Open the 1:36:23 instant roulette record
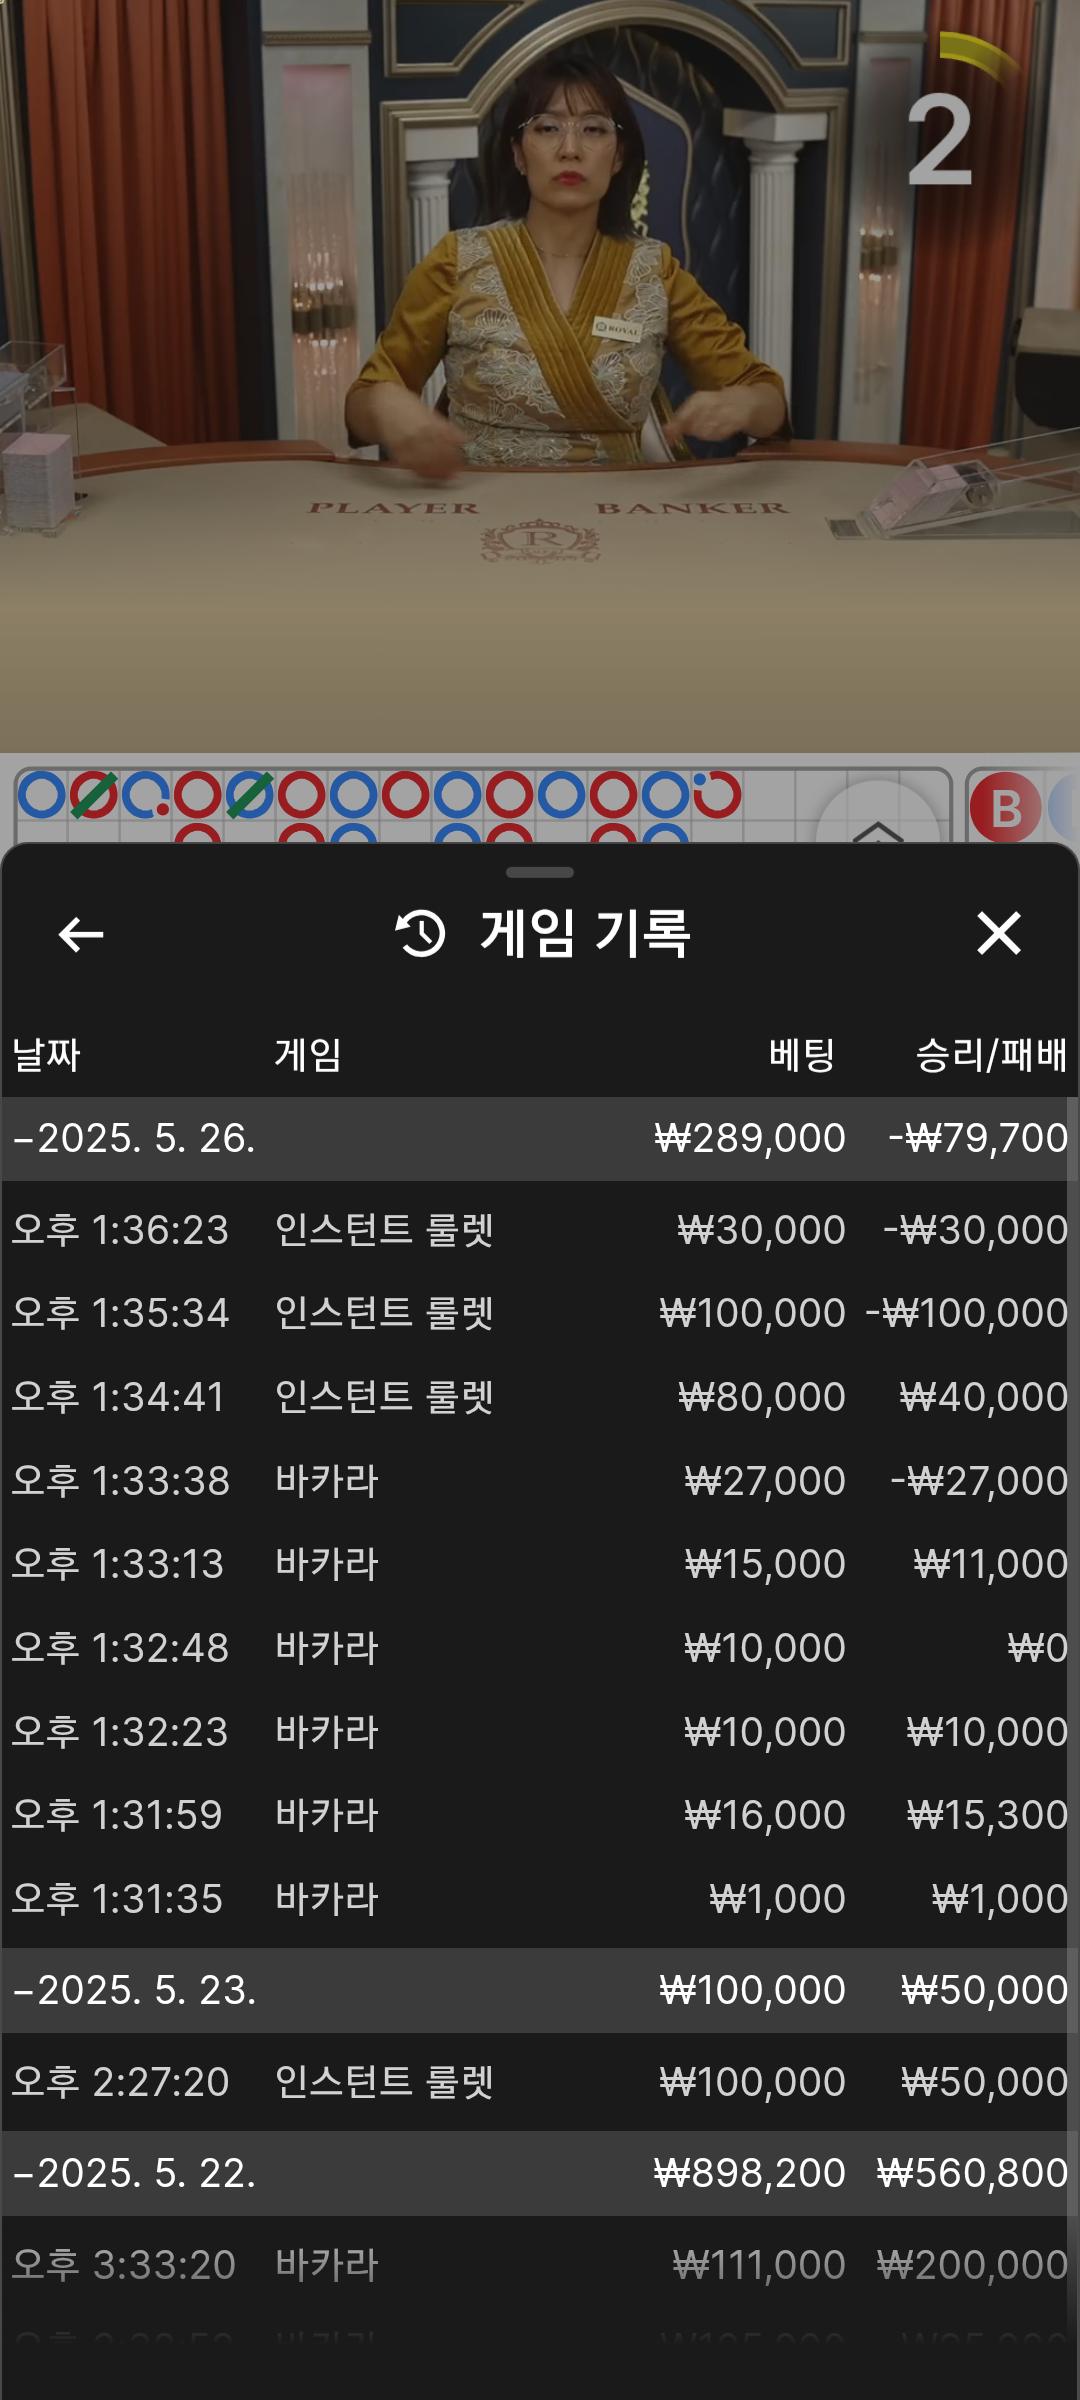The height and width of the screenshot is (2400, 1080). [540, 1230]
